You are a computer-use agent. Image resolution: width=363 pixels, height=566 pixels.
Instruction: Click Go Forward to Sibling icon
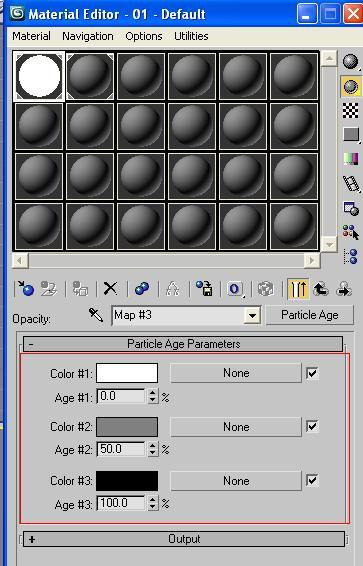point(344,289)
